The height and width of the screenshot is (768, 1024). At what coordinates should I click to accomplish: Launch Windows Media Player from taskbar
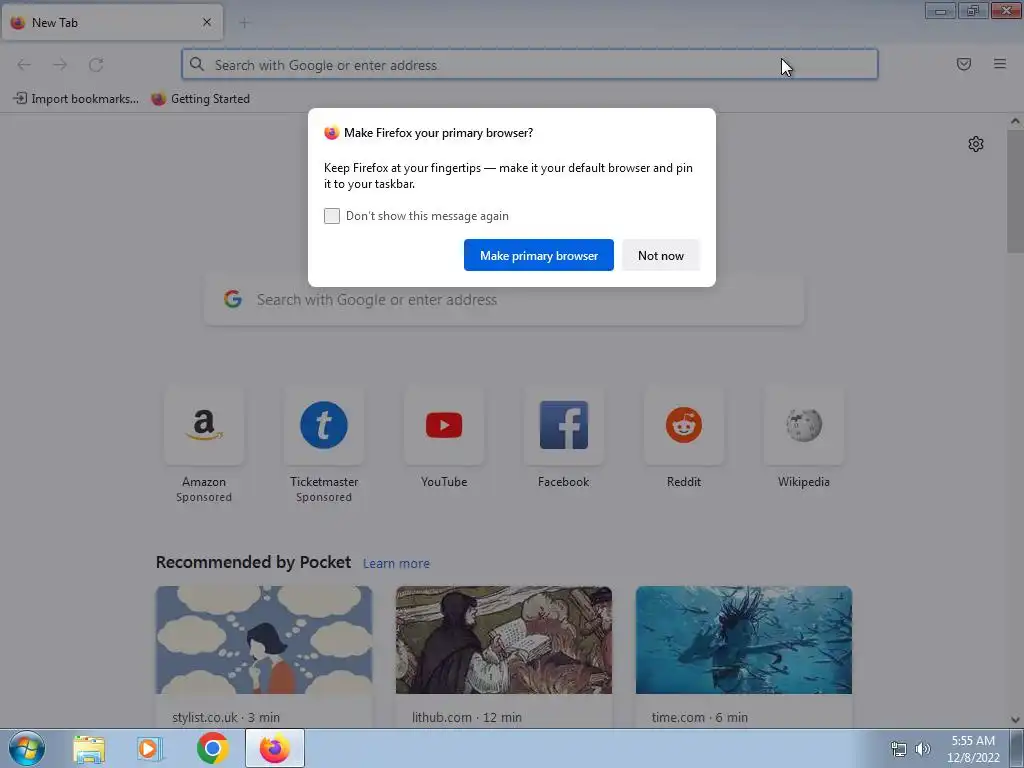(x=150, y=749)
